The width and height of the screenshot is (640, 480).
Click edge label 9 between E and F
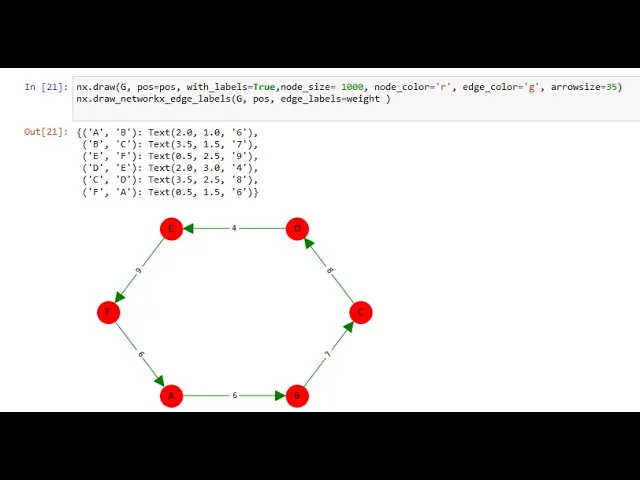pyautogui.click(x=139, y=271)
